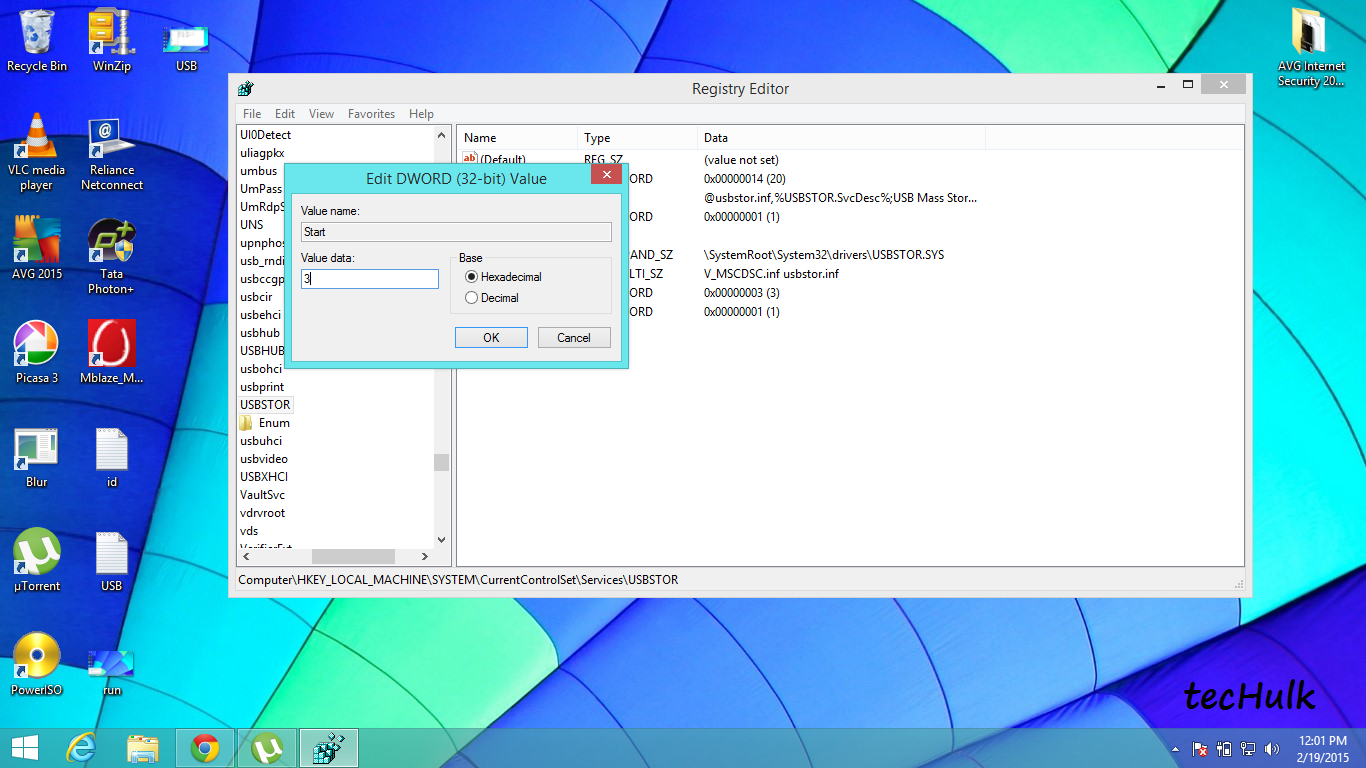Select the Registry Editor taskbar icon
The height and width of the screenshot is (768, 1366).
[329, 747]
